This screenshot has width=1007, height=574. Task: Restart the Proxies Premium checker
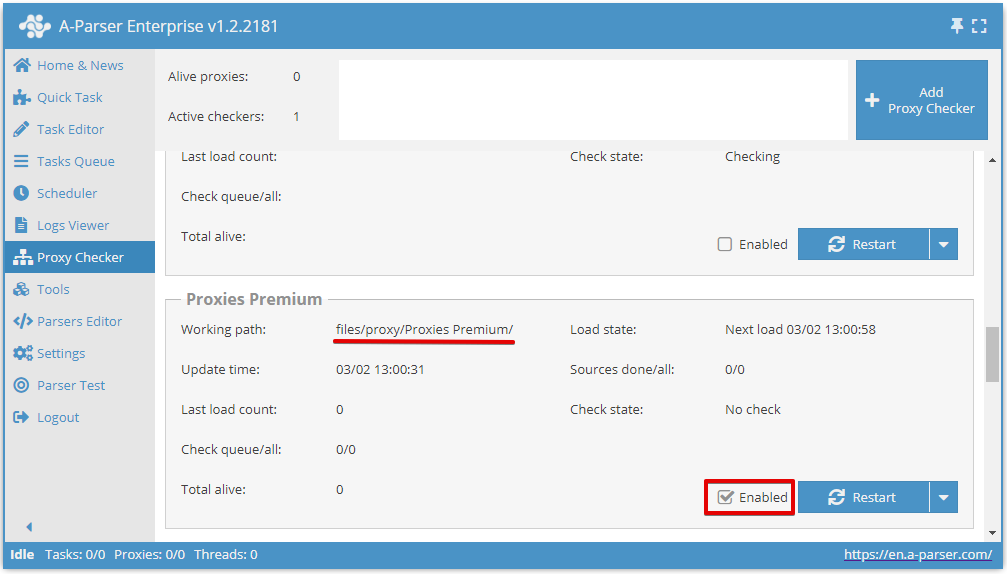(863, 497)
